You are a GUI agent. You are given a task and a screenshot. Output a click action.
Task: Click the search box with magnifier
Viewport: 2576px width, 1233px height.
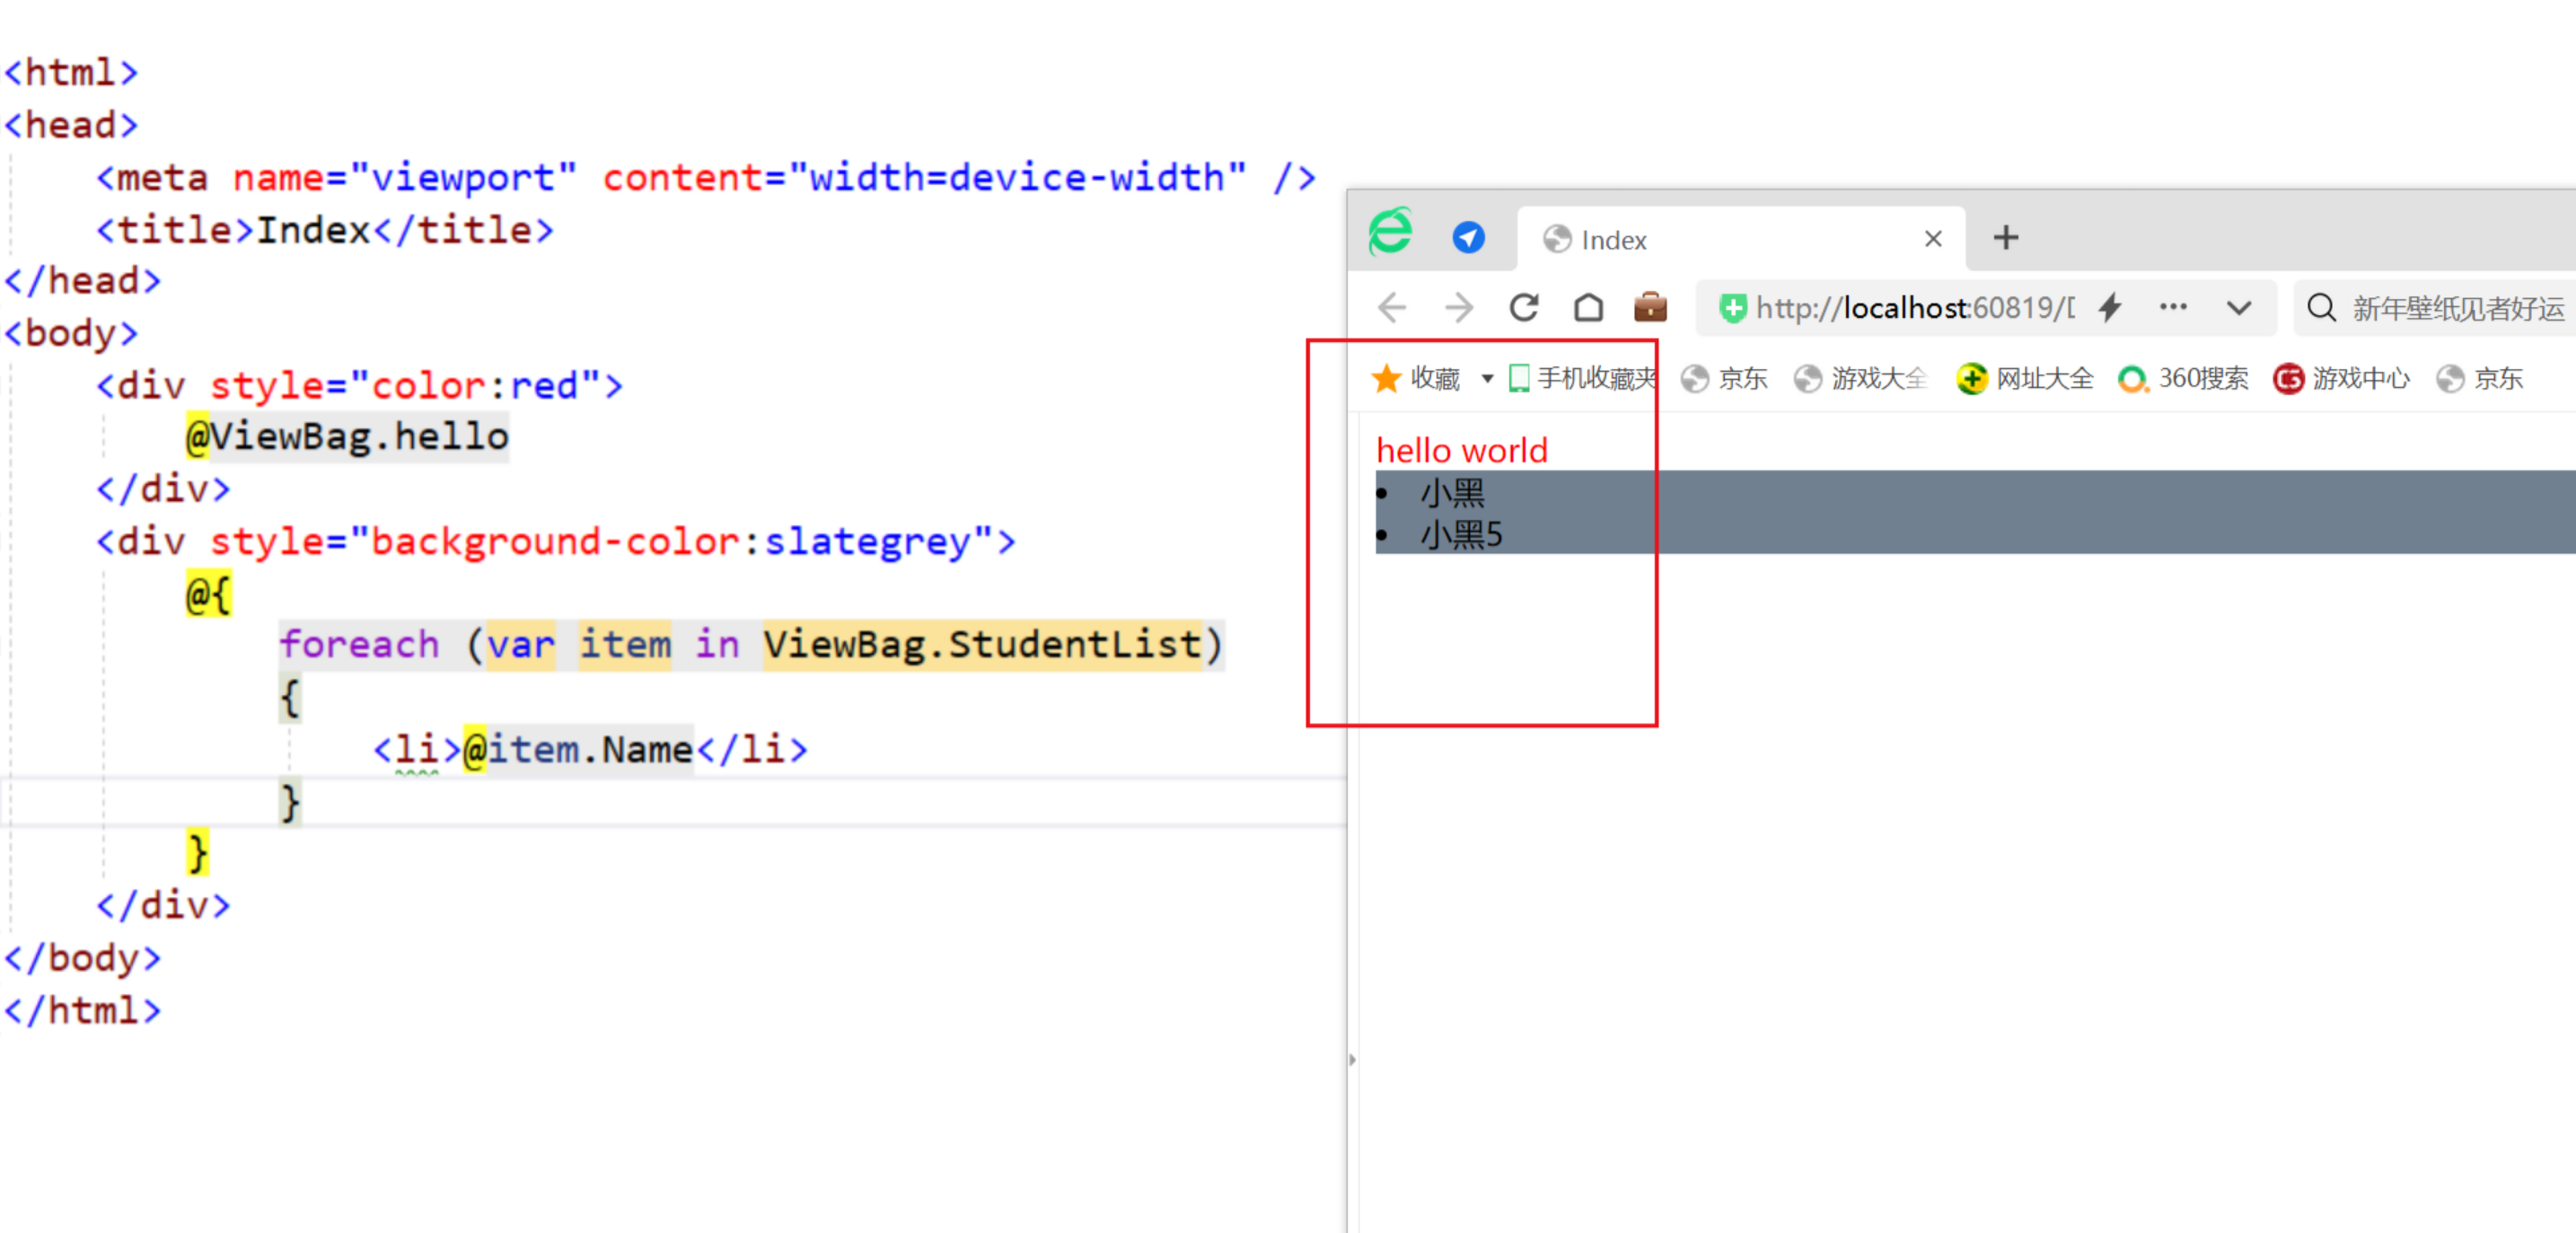coord(2435,308)
